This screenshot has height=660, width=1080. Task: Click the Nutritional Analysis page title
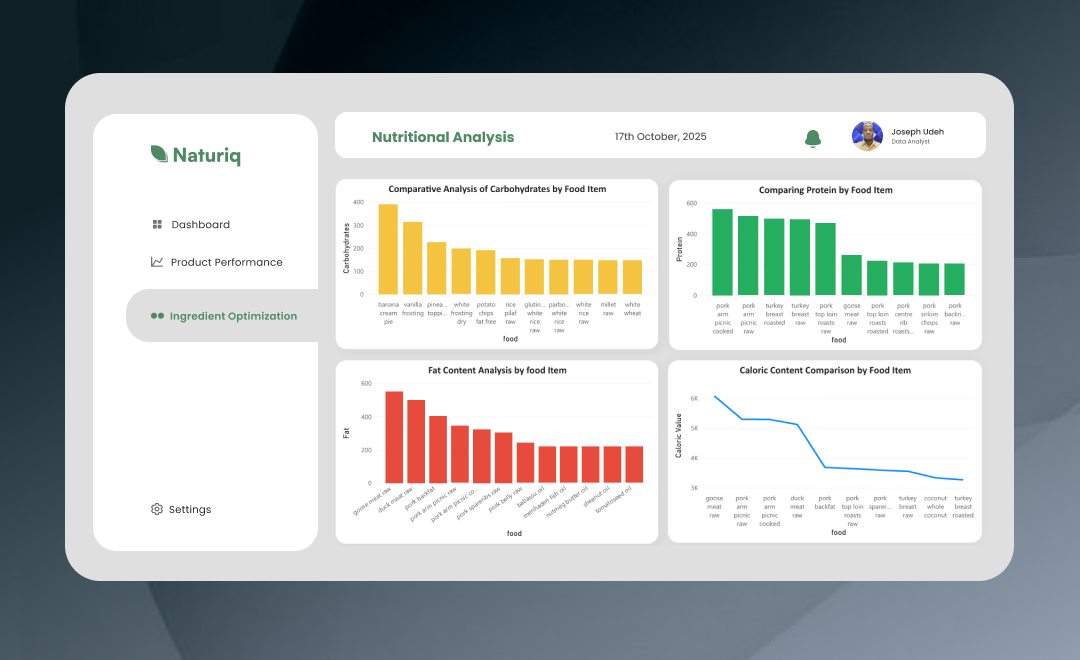click(443, 137)
